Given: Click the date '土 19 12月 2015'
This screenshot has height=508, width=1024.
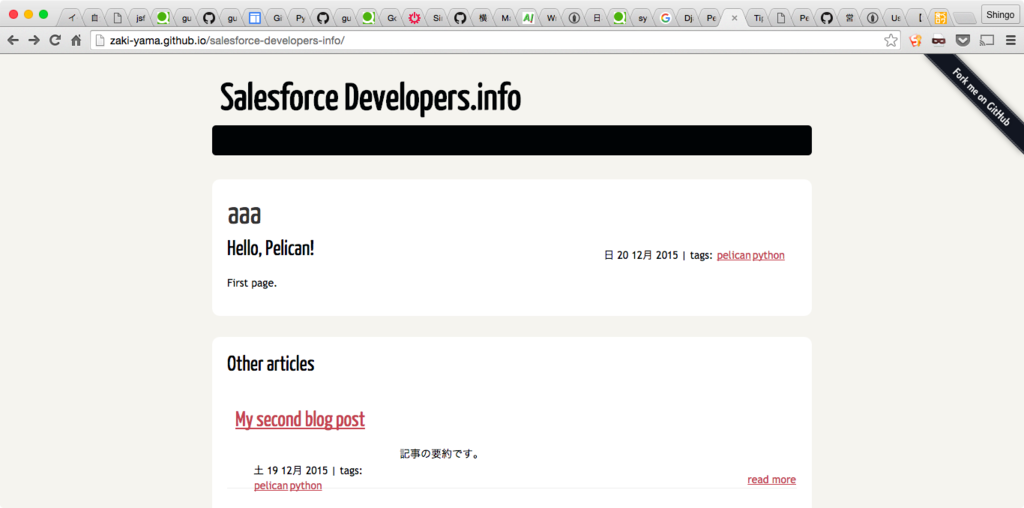Looking at the screenshot, I should click(291, 470).
